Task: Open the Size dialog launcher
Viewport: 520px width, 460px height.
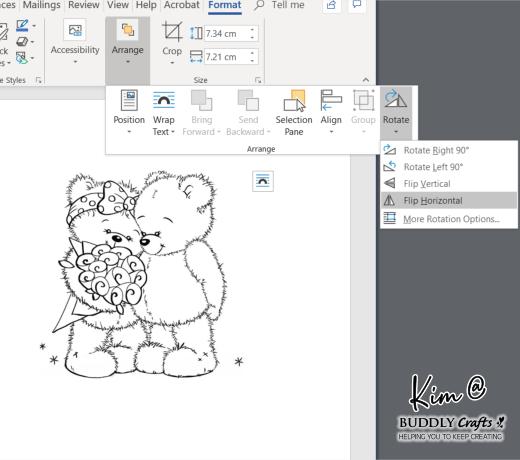Action: (x=258, y=80)
